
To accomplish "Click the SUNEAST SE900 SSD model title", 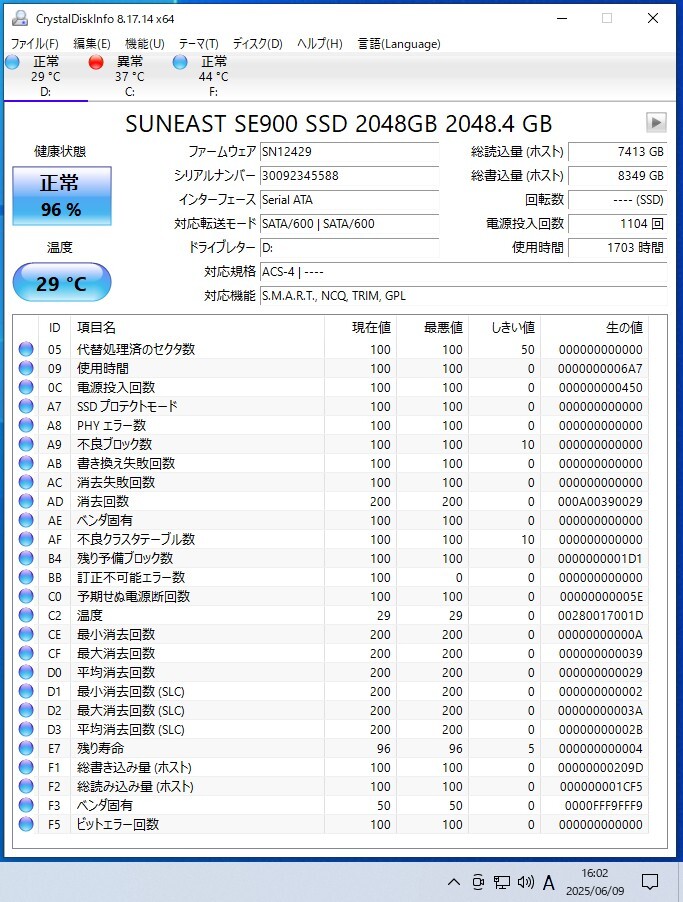I will 338,124.
